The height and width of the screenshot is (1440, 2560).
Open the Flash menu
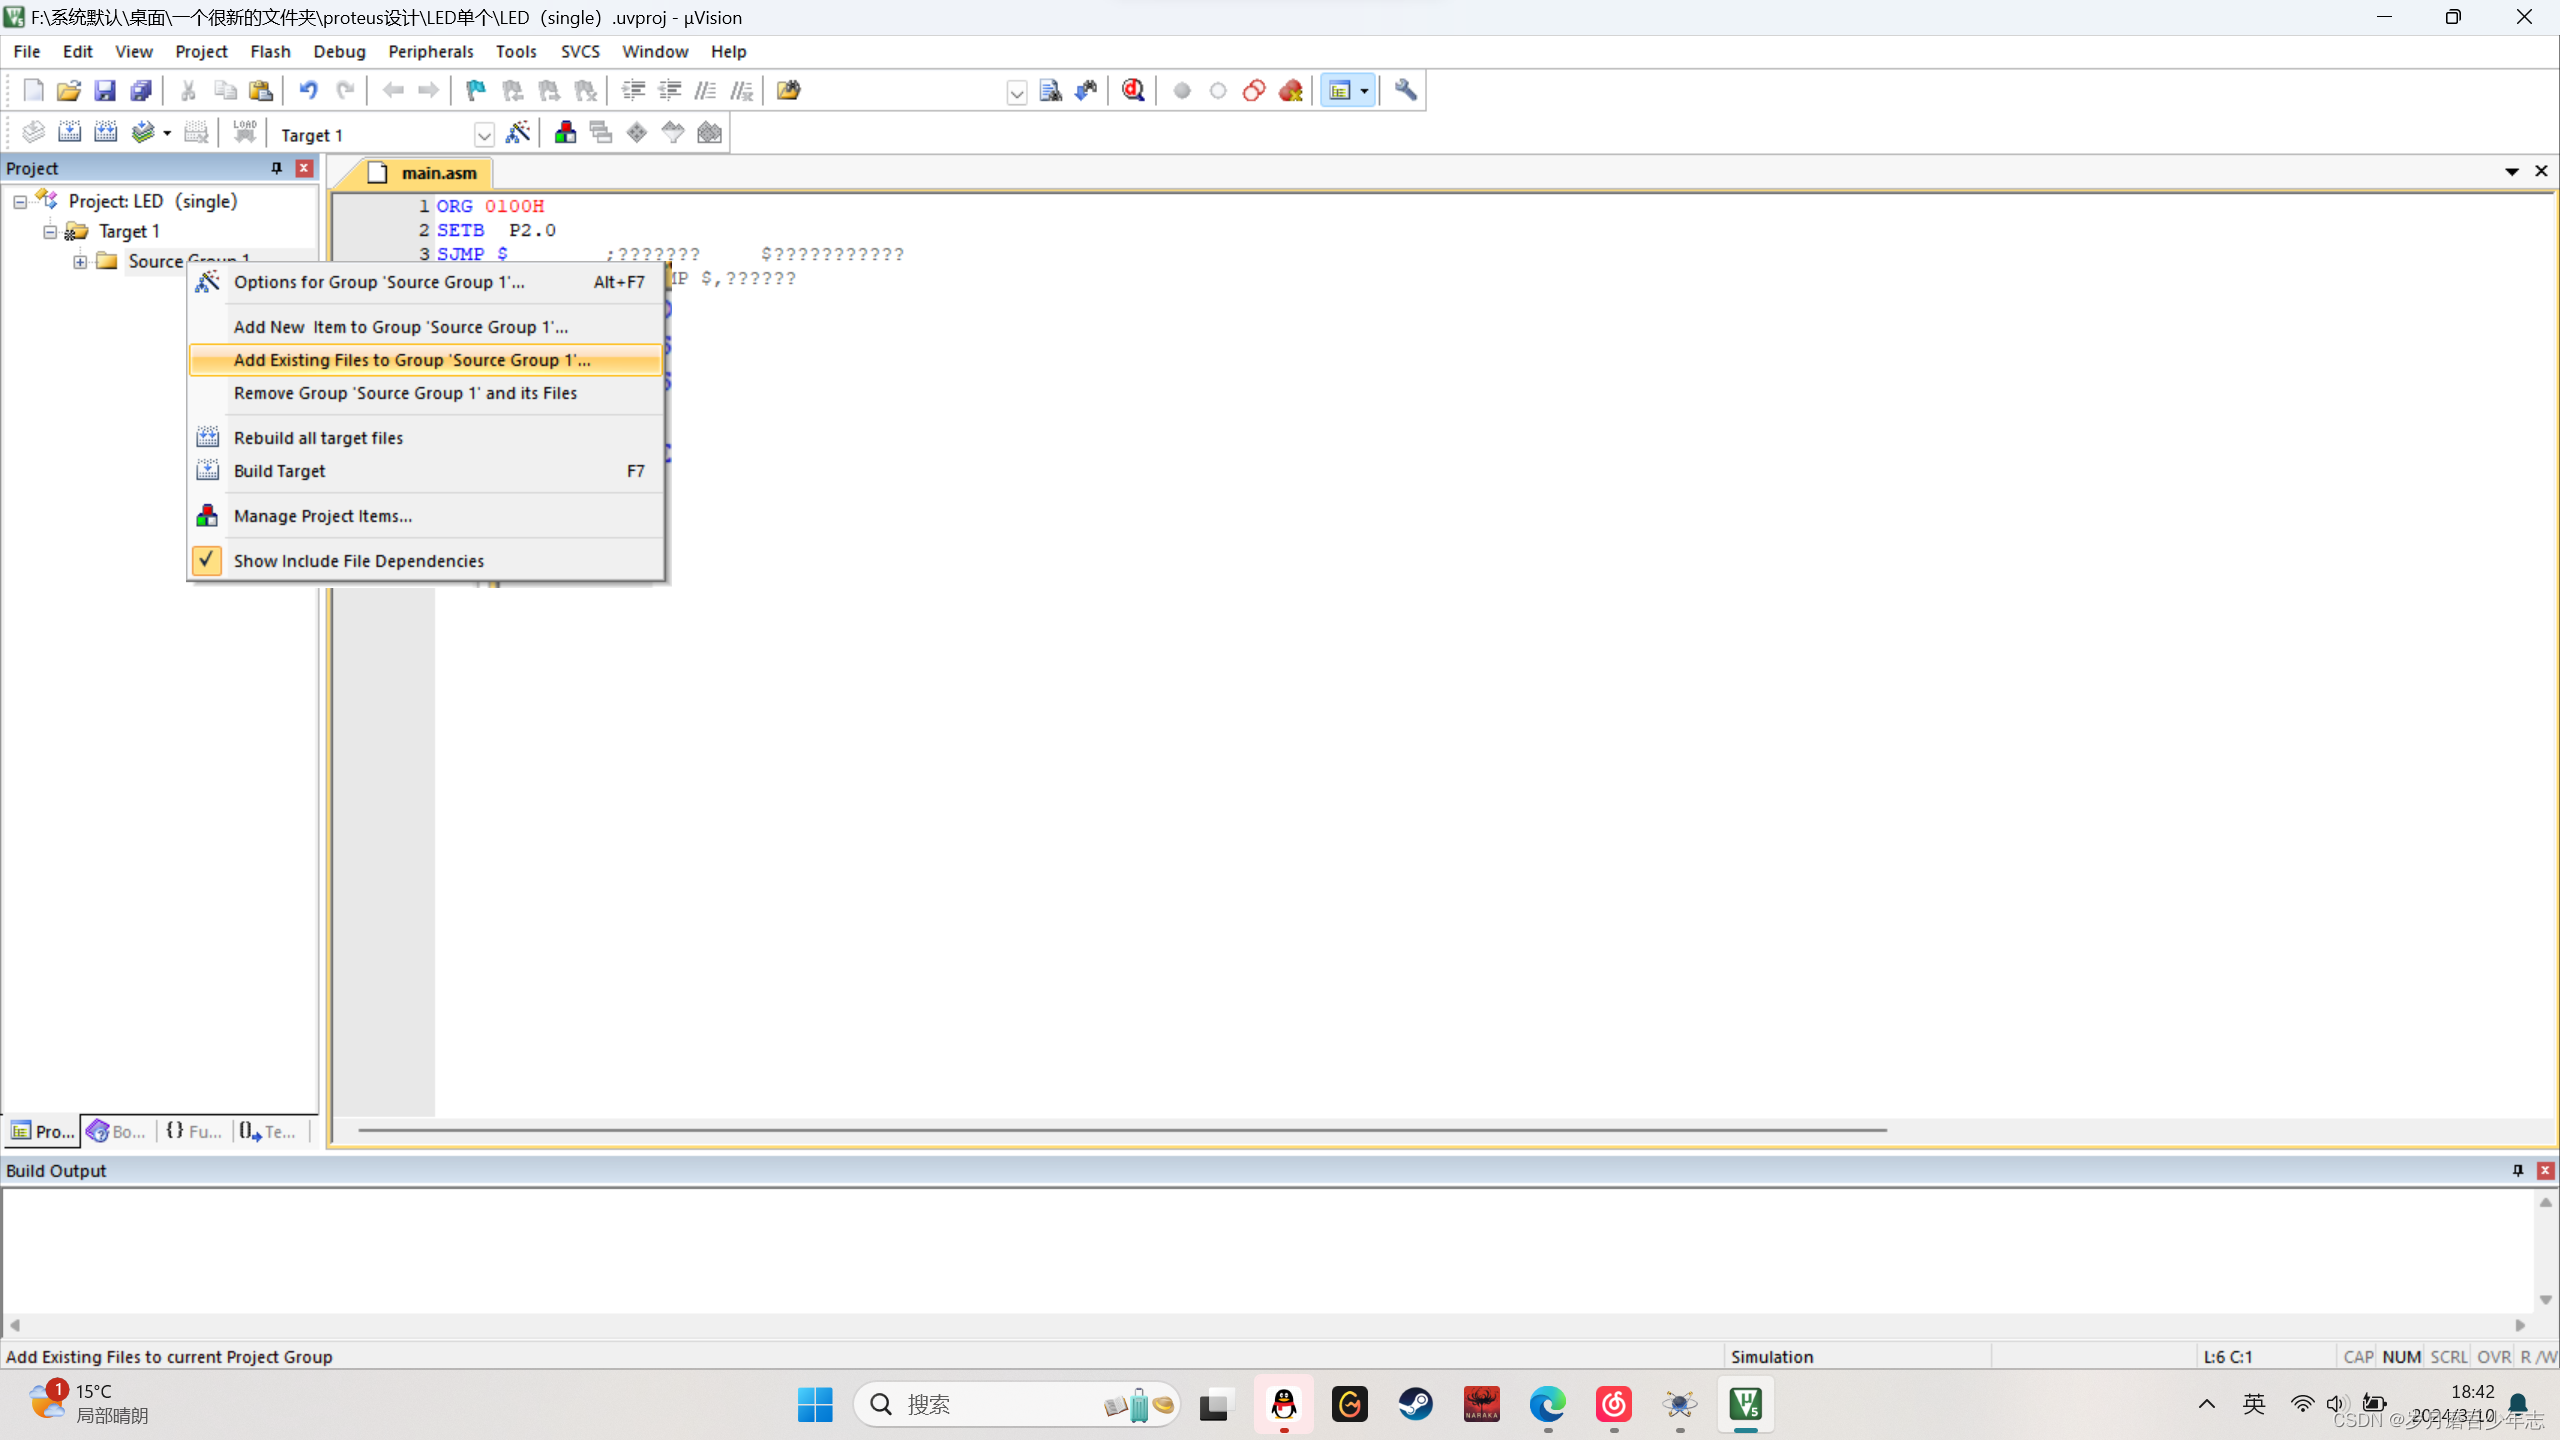click(x=270, y=51)
